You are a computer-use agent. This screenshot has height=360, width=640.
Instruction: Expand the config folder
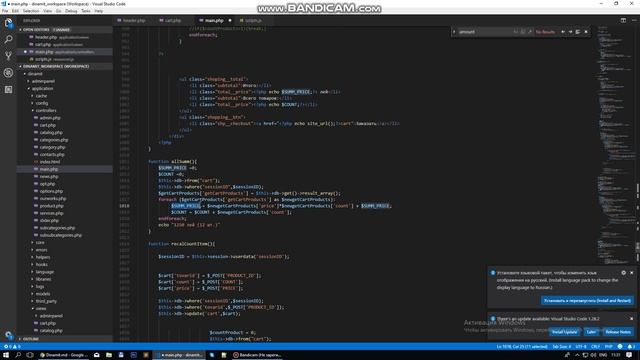point(42,103)
